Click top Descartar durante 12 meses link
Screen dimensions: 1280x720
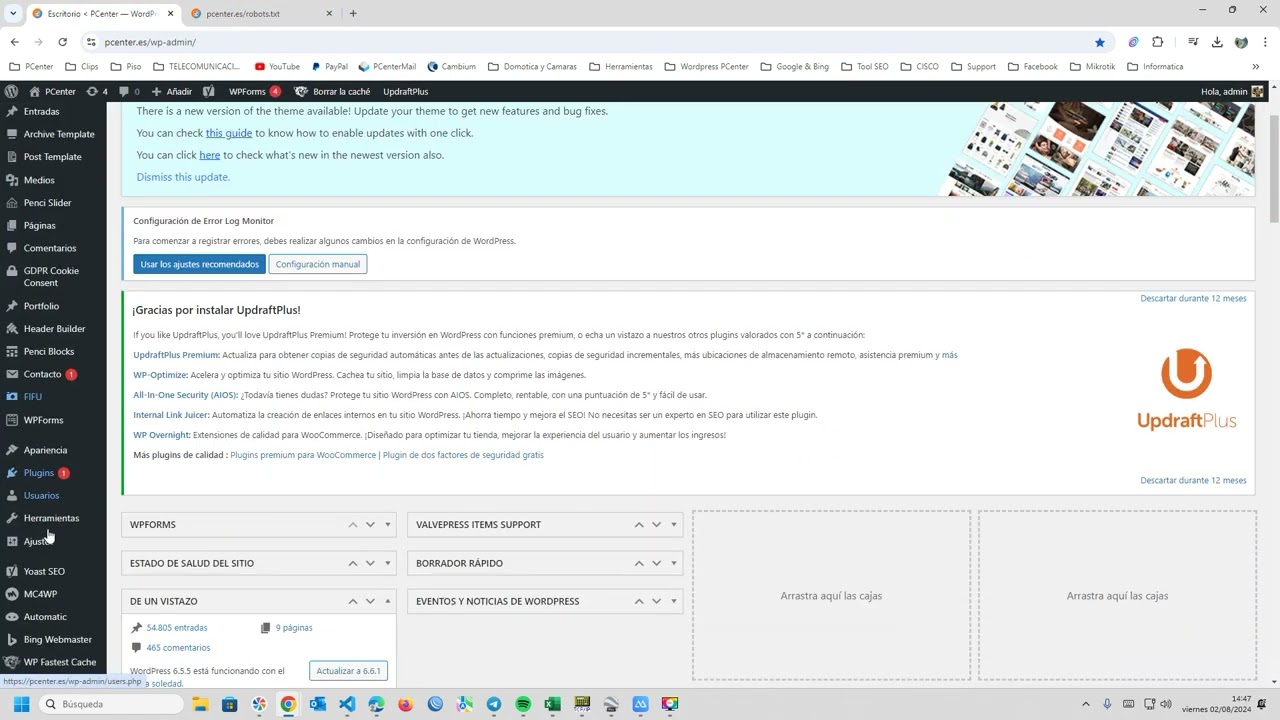click(x=1193, y=299)
